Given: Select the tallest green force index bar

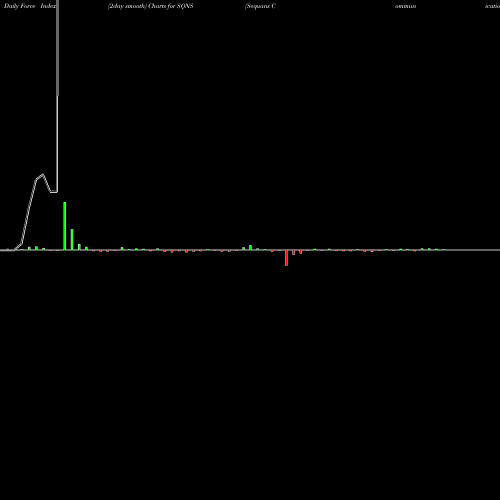Looking at the screenshot, I should pos(65,226).
